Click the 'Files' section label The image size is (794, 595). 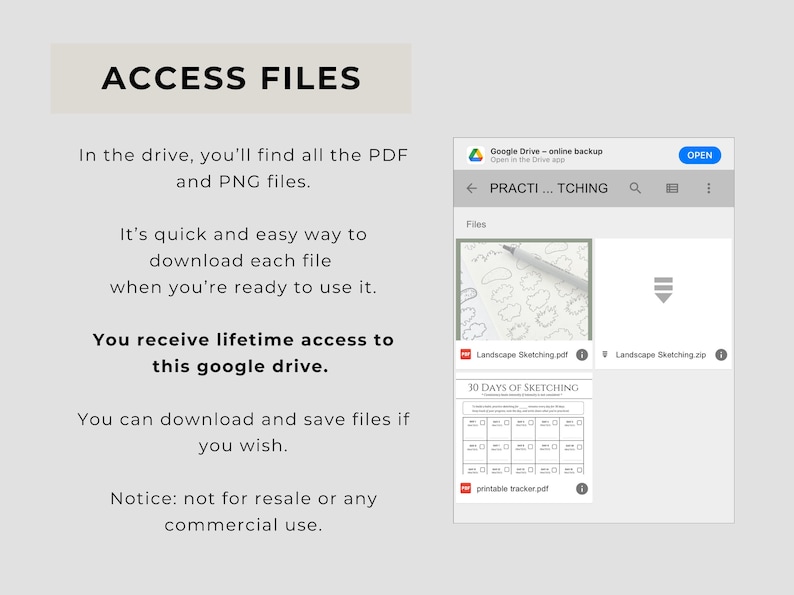476,224
